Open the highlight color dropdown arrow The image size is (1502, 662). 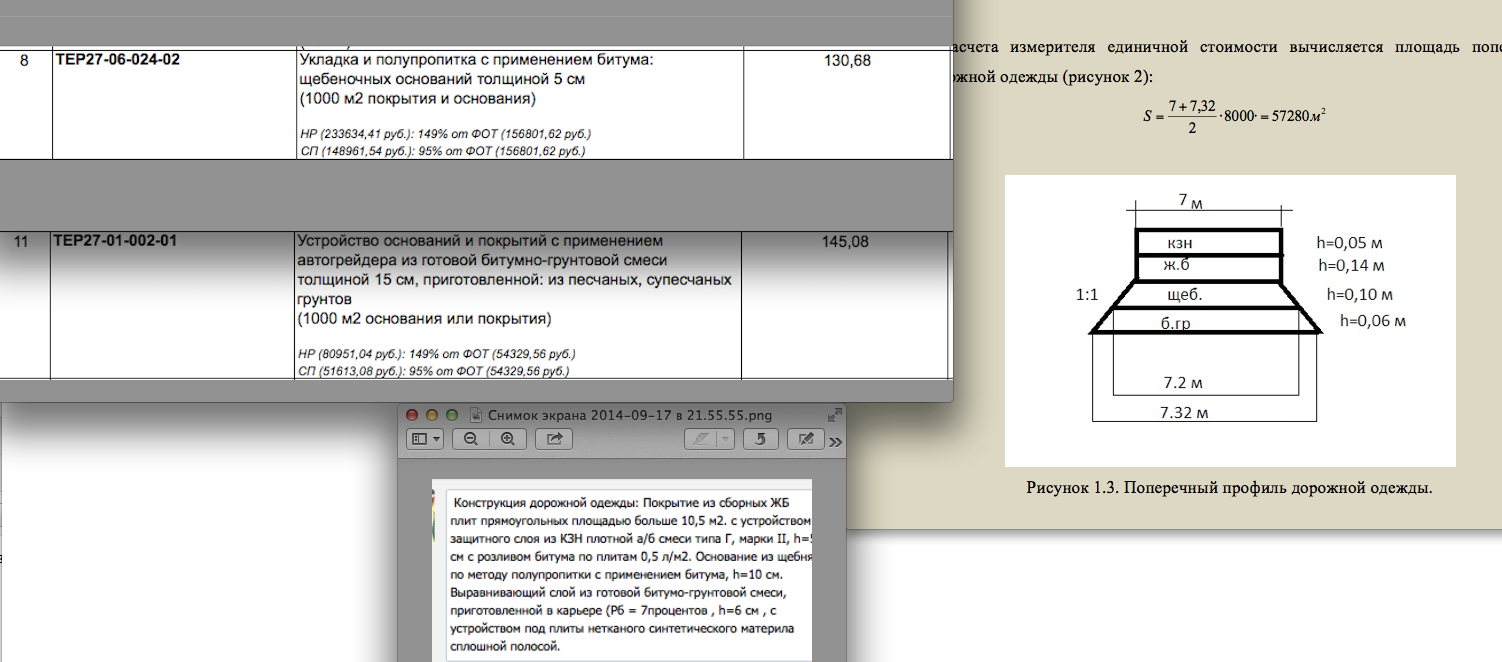click(726, 438)
